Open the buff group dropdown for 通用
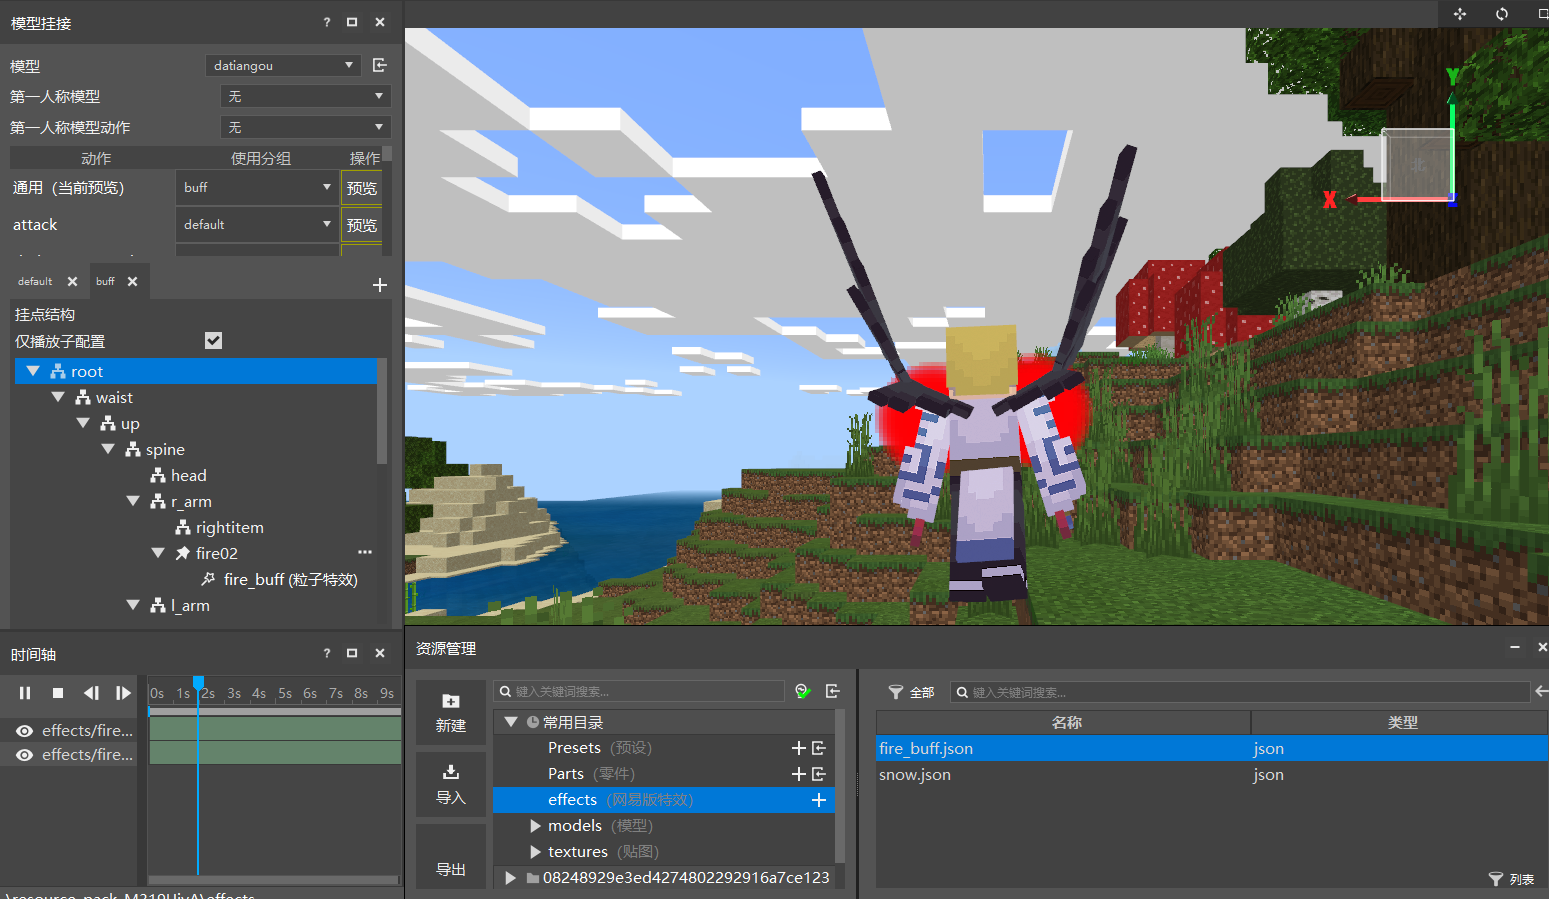Image resolution: width=1549 pixels, height=899 pixels. pyautogui.click(x=257, y=187)
